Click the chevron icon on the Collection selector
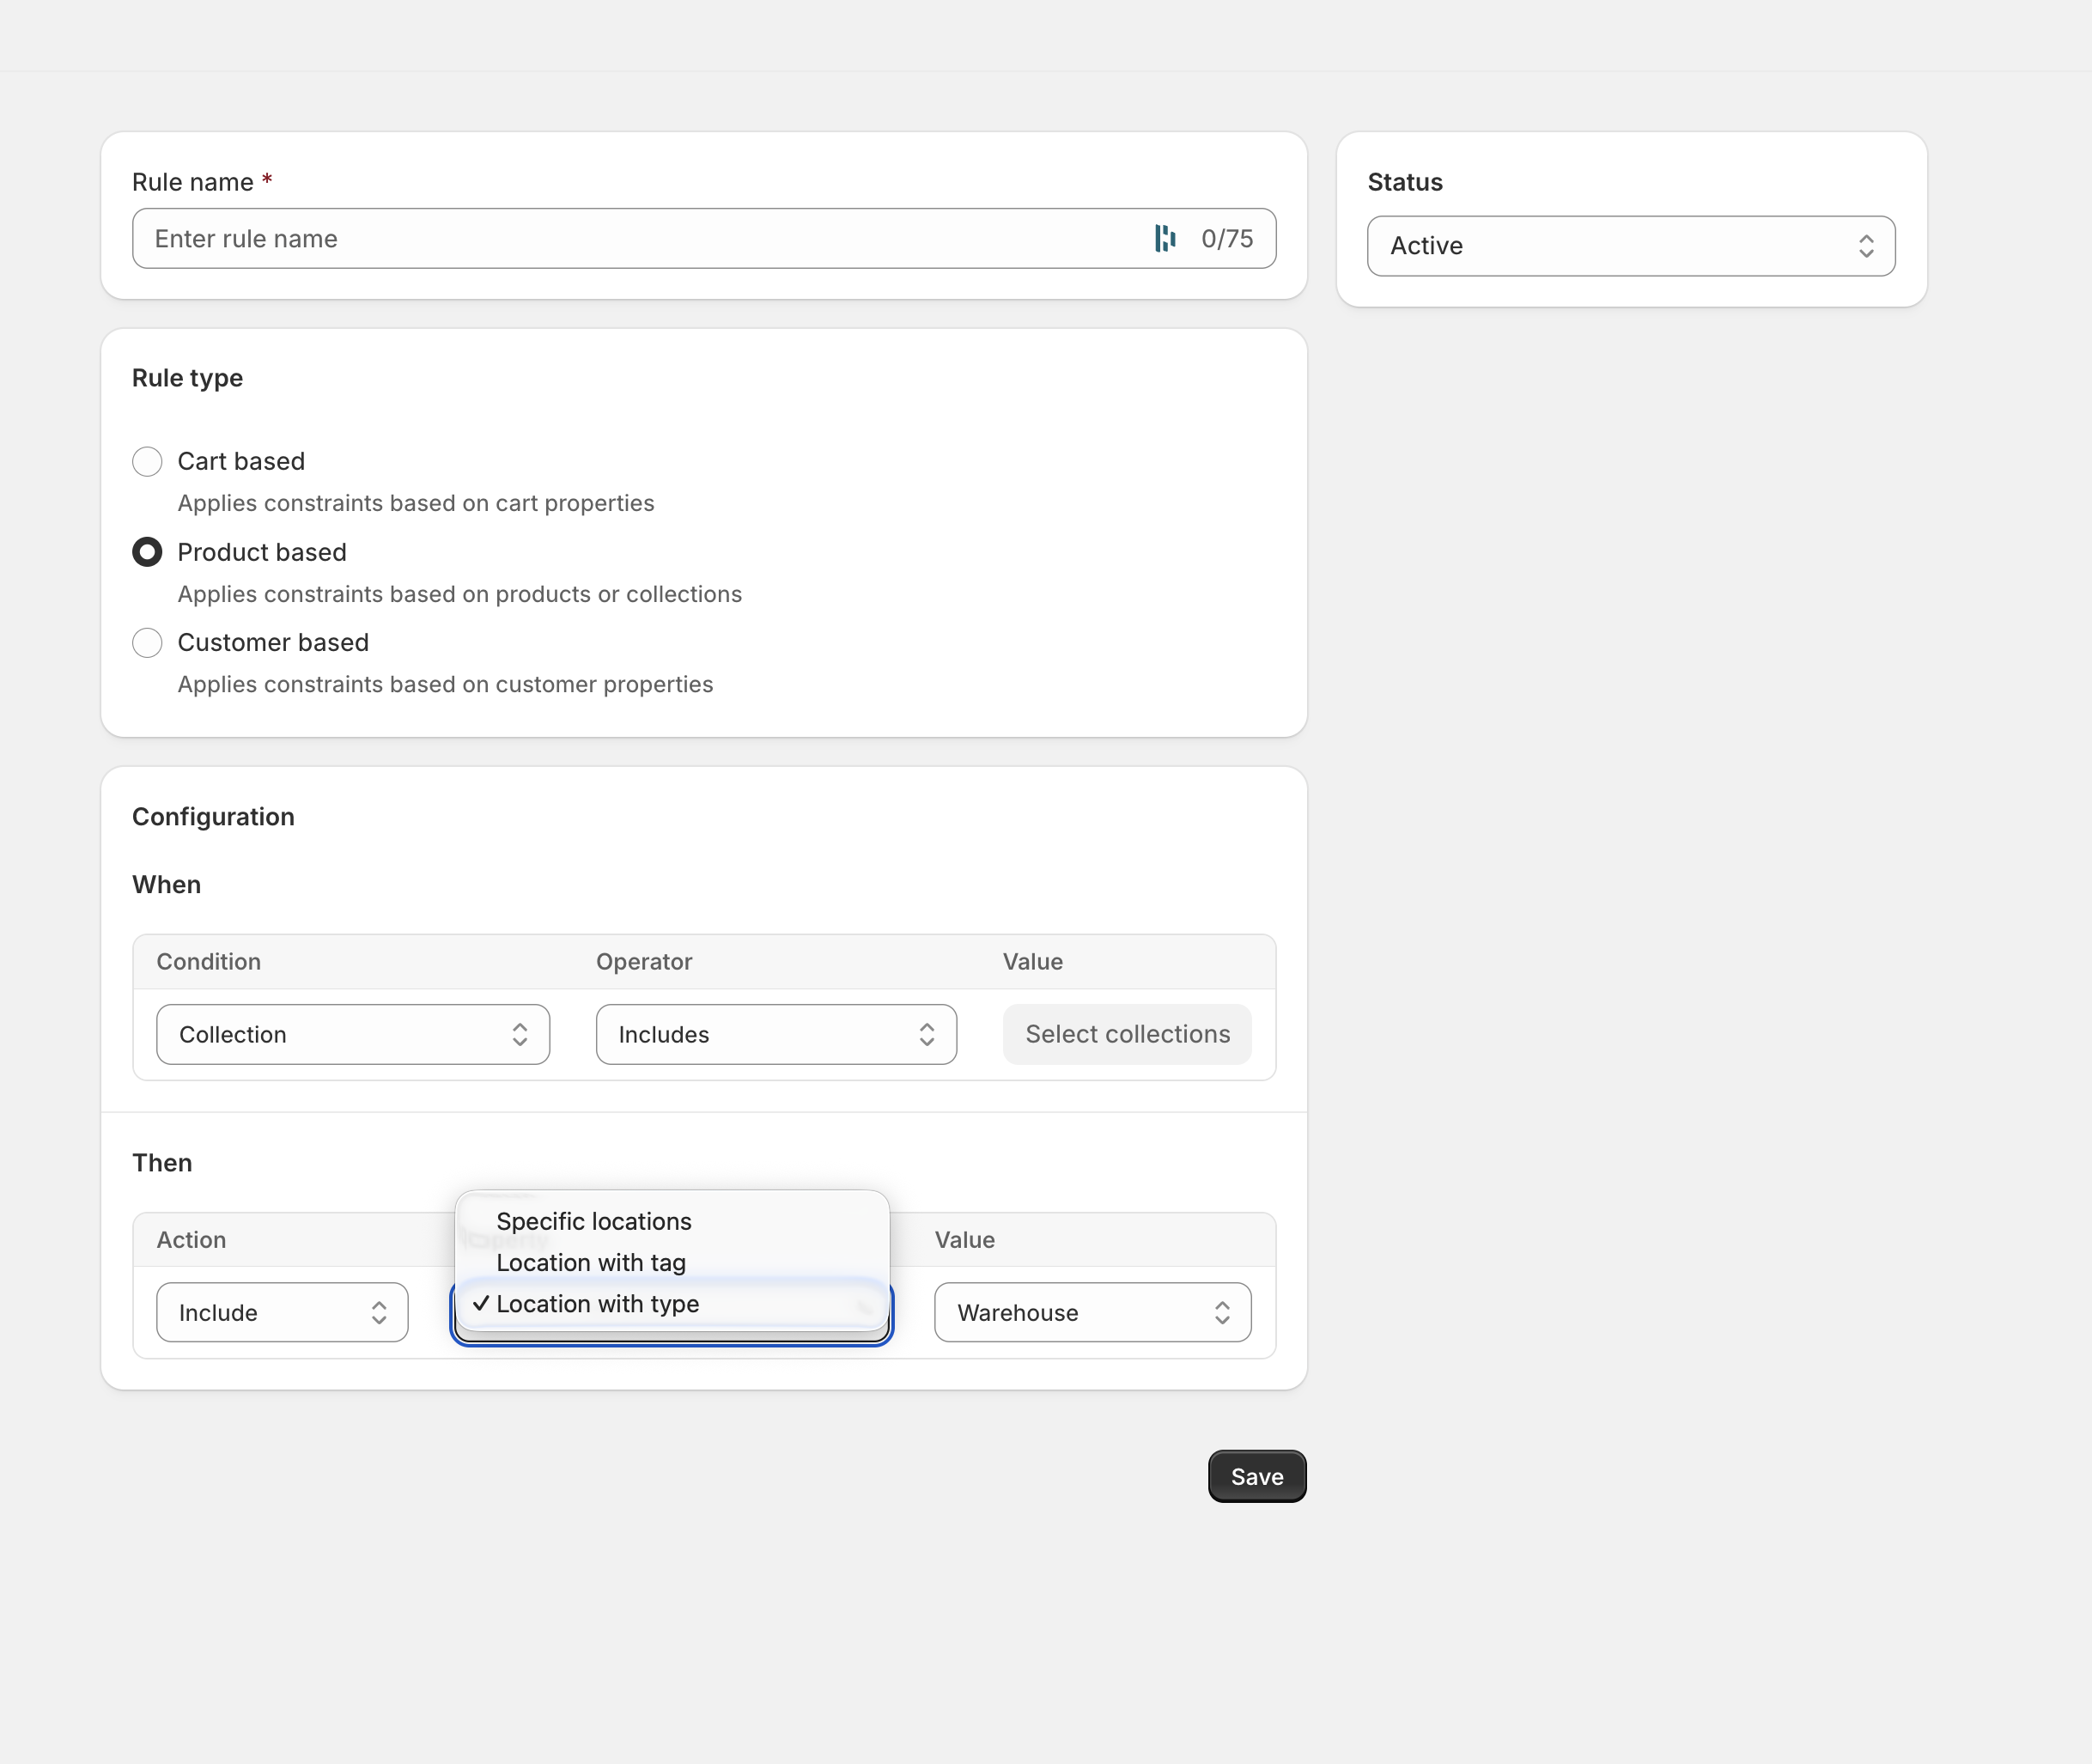Image resolution: width=2092 pixels, height=1764 pixels. (520, 1034)
